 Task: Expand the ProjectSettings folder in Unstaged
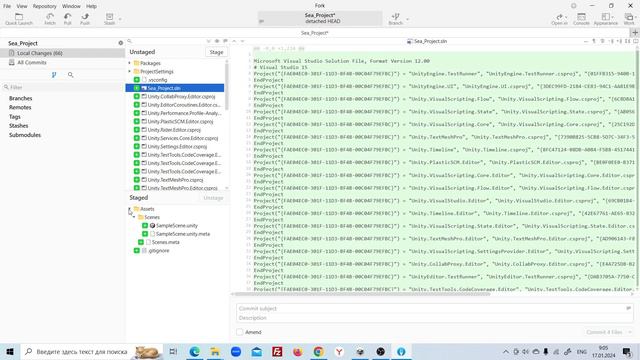(130, 71)
